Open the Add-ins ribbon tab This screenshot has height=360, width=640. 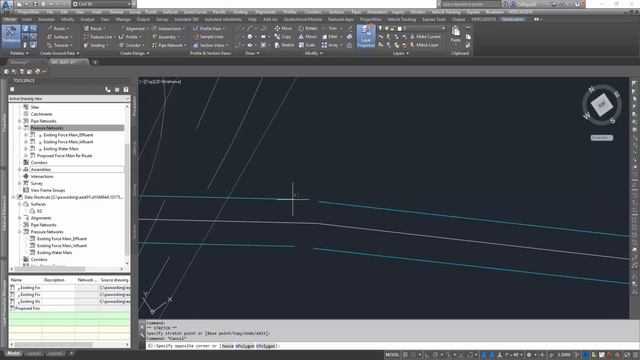pos(270,19)
